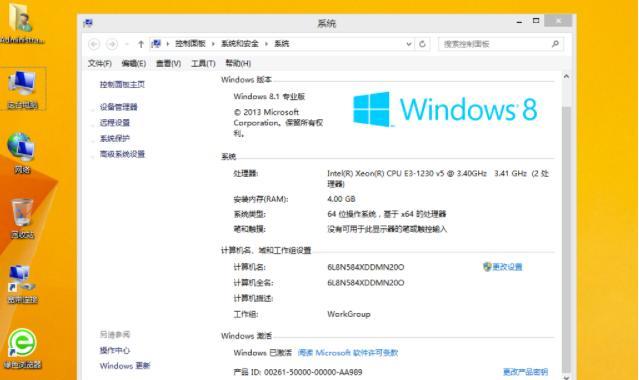Open the 查看(V) menu
639x380 pixels.
click(x=168, y=63)
